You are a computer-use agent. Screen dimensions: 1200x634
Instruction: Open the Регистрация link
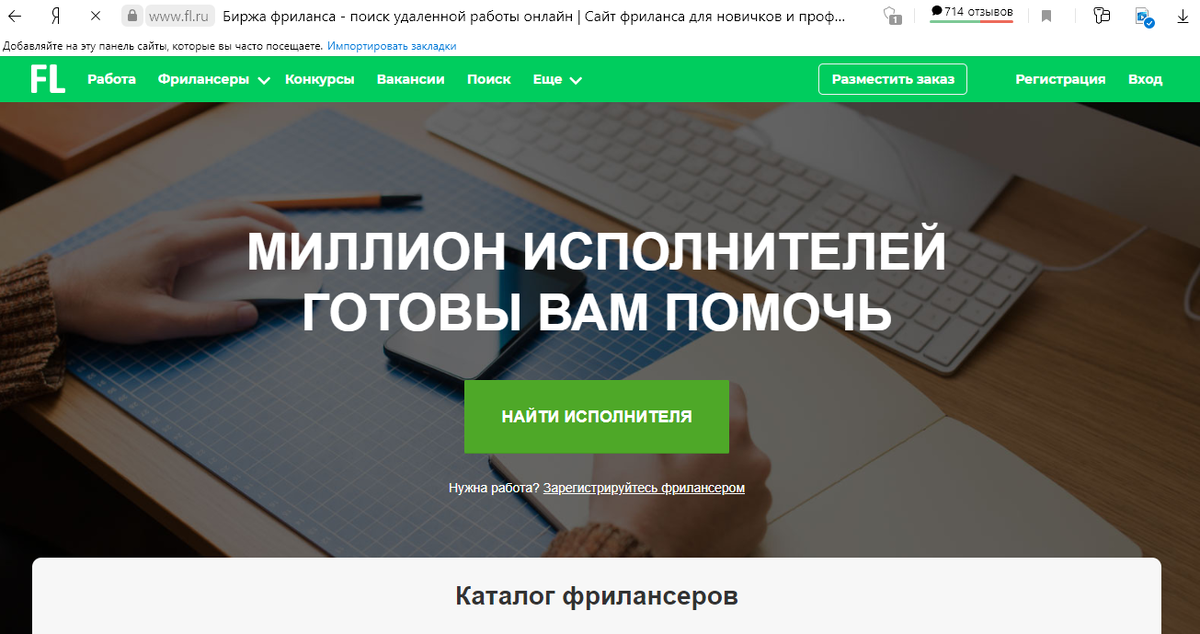point(1060,79)
